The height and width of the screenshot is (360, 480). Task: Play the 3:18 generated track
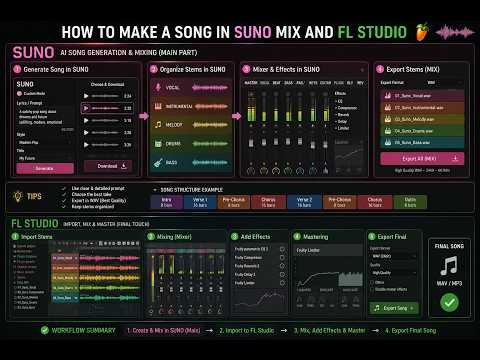86,120
